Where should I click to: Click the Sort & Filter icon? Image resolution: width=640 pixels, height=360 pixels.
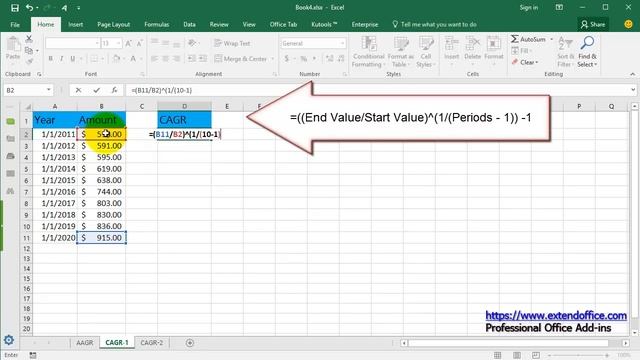coord(565,43)
